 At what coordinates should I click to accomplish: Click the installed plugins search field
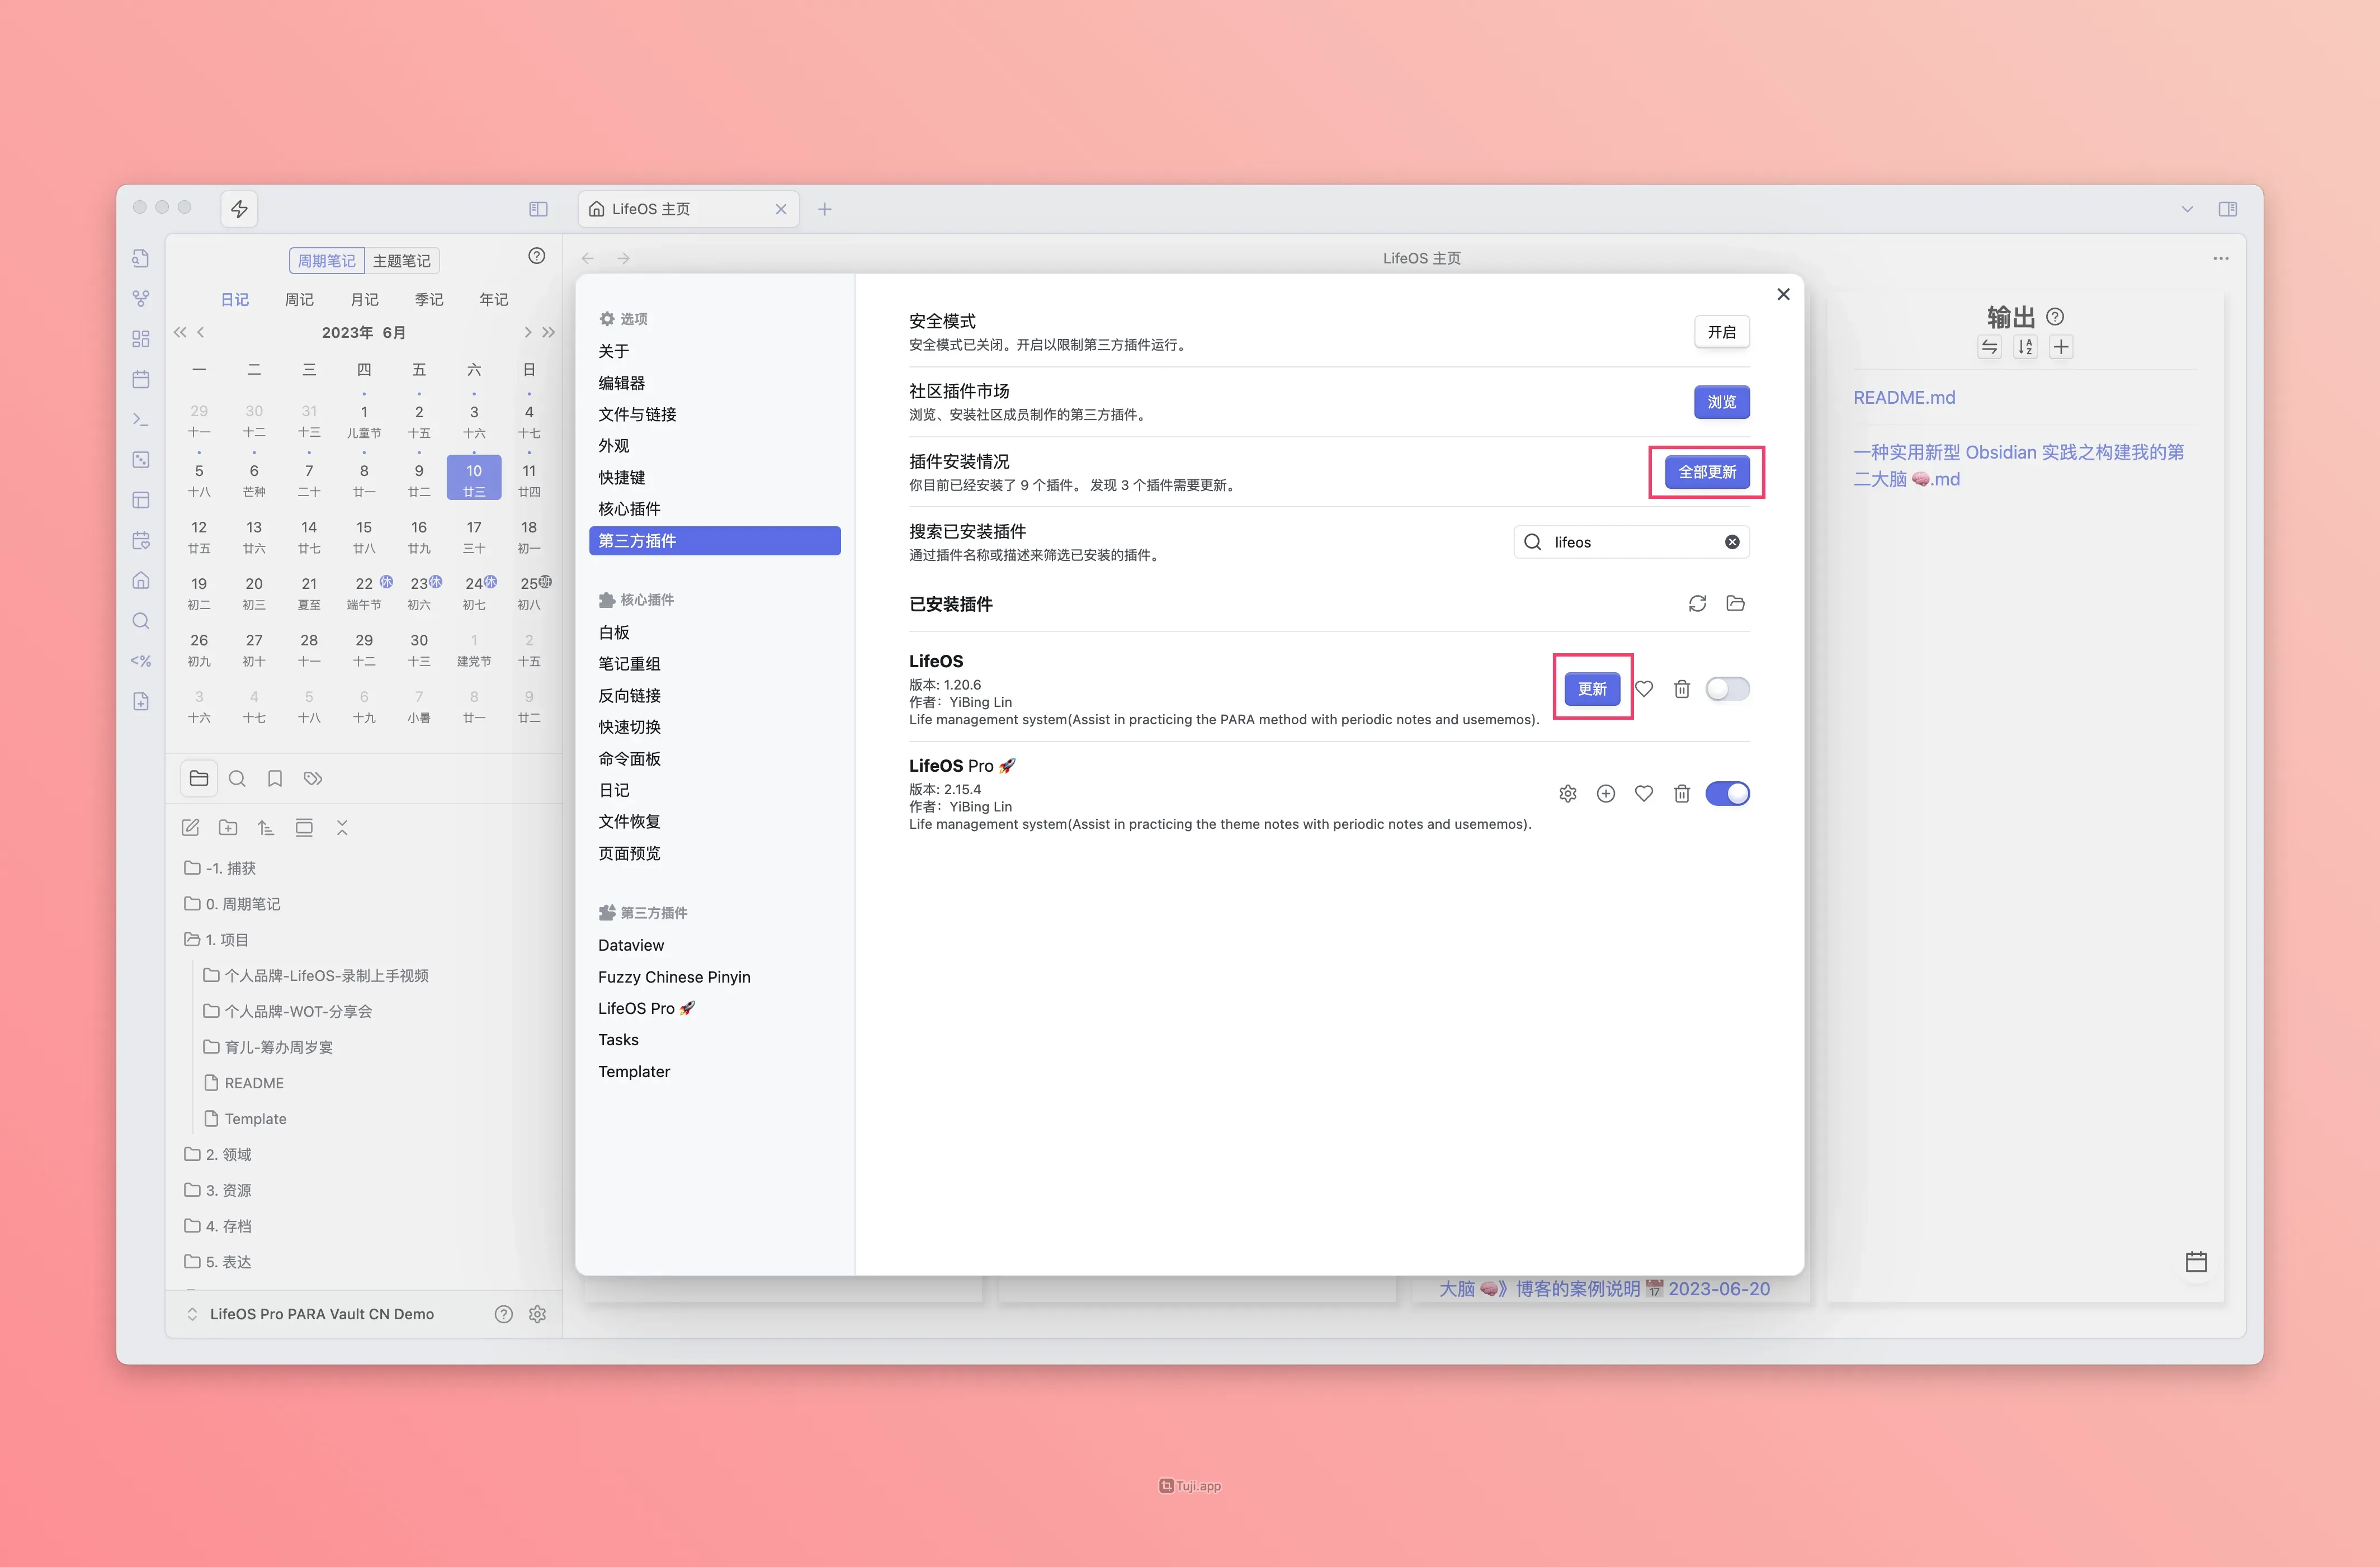[x=1630, y=542]
